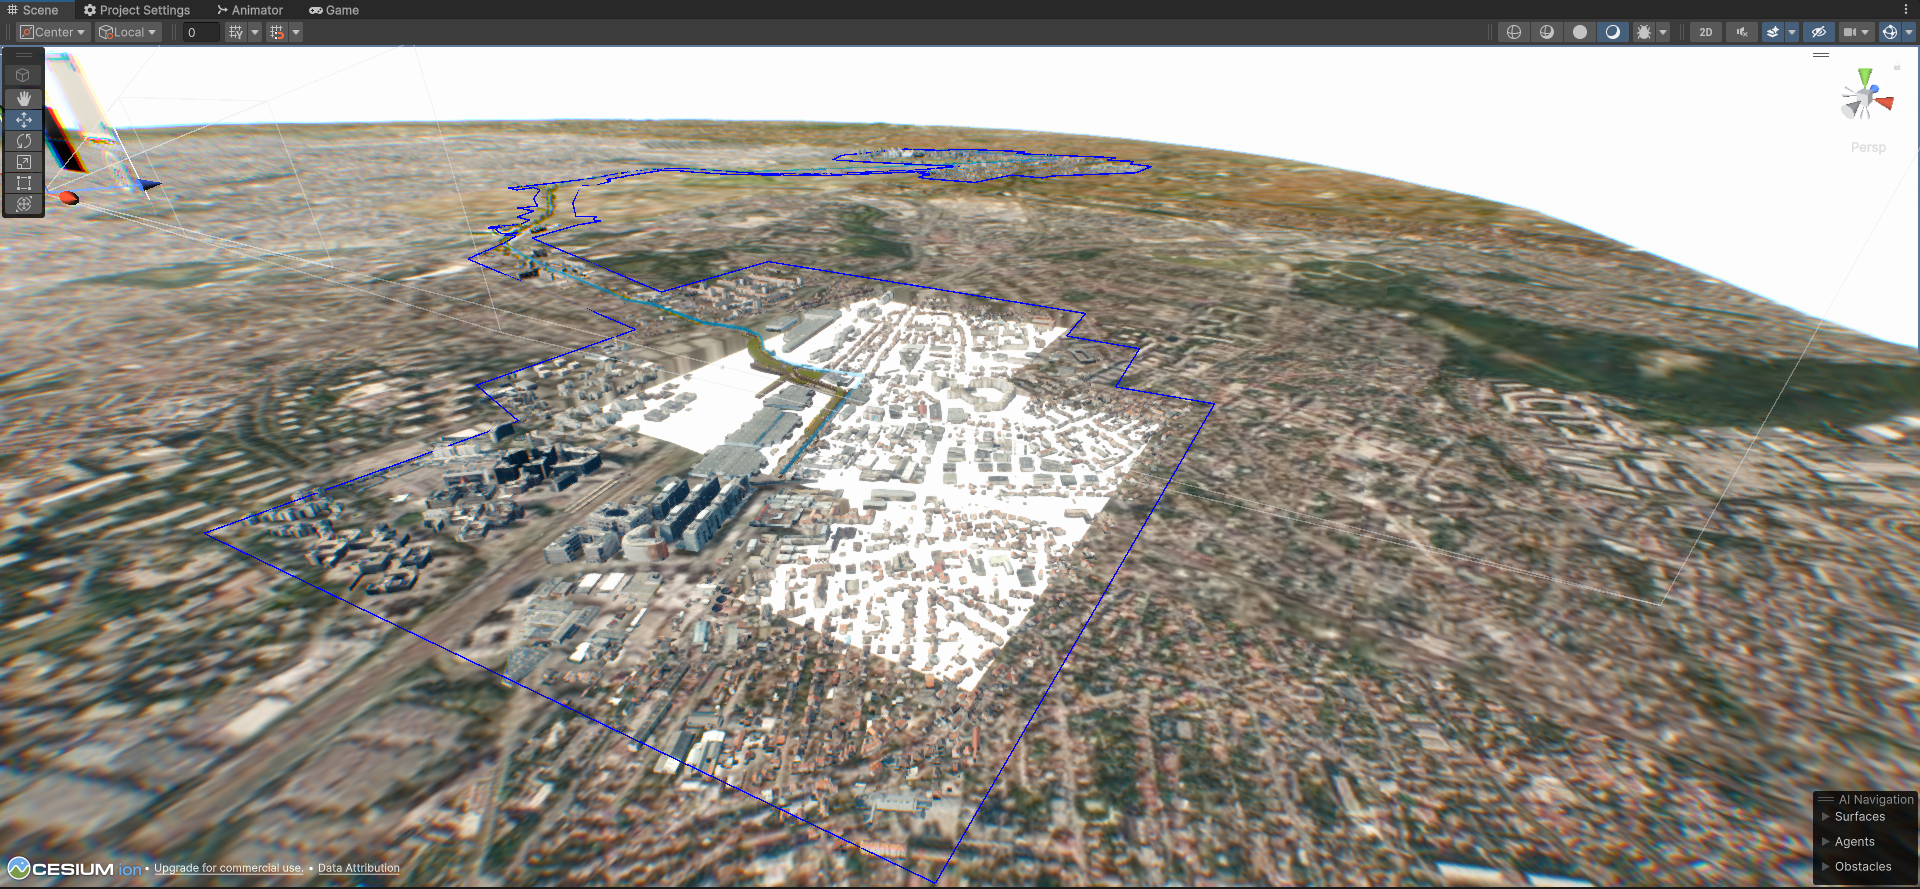1920x889 pixels.
Task: Click the red move handle on the camera gizmo
Action: [68, 197]
